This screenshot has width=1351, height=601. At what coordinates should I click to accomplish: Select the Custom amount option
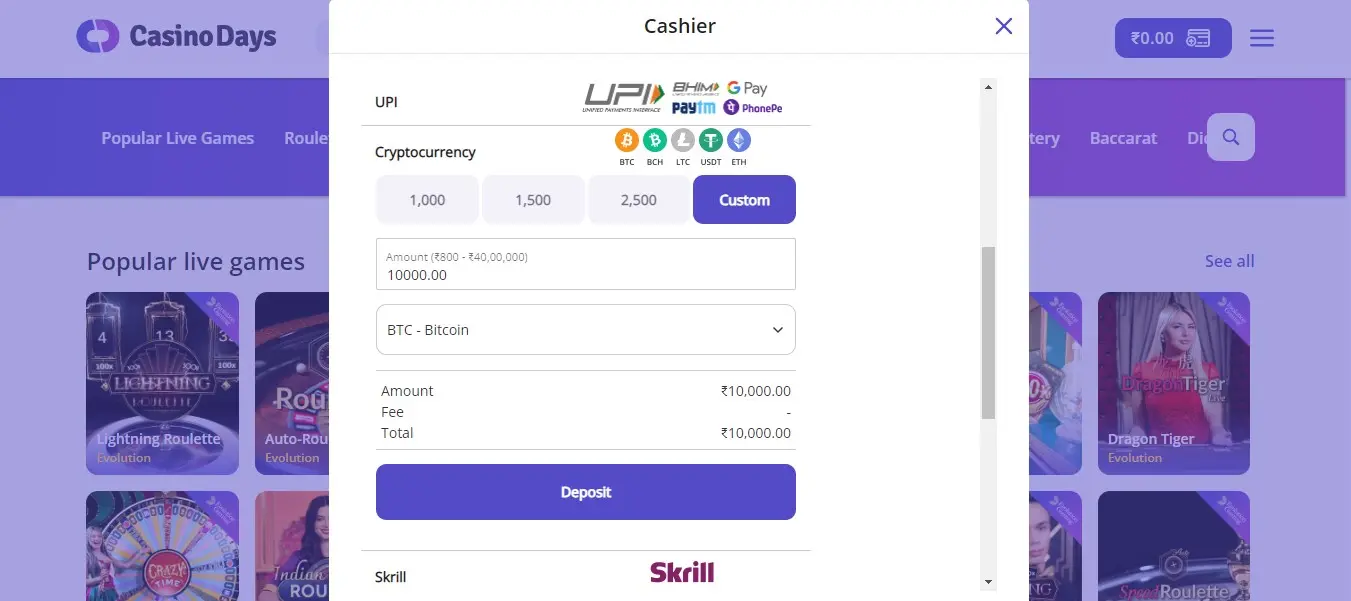click(744, 200)
